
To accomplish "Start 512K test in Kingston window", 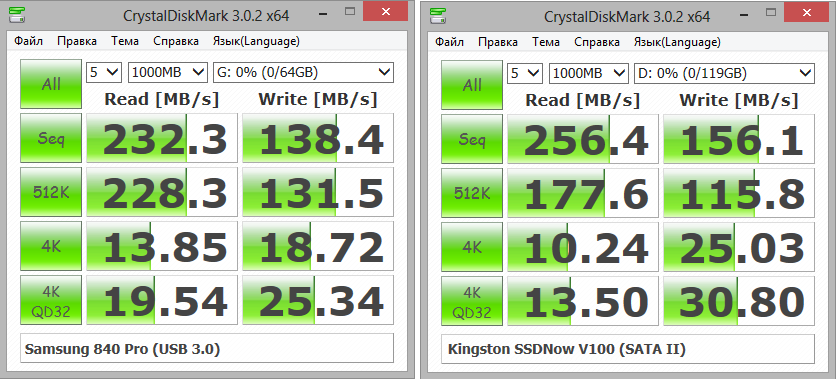I will pyautogui.click(x=472, y=192).
